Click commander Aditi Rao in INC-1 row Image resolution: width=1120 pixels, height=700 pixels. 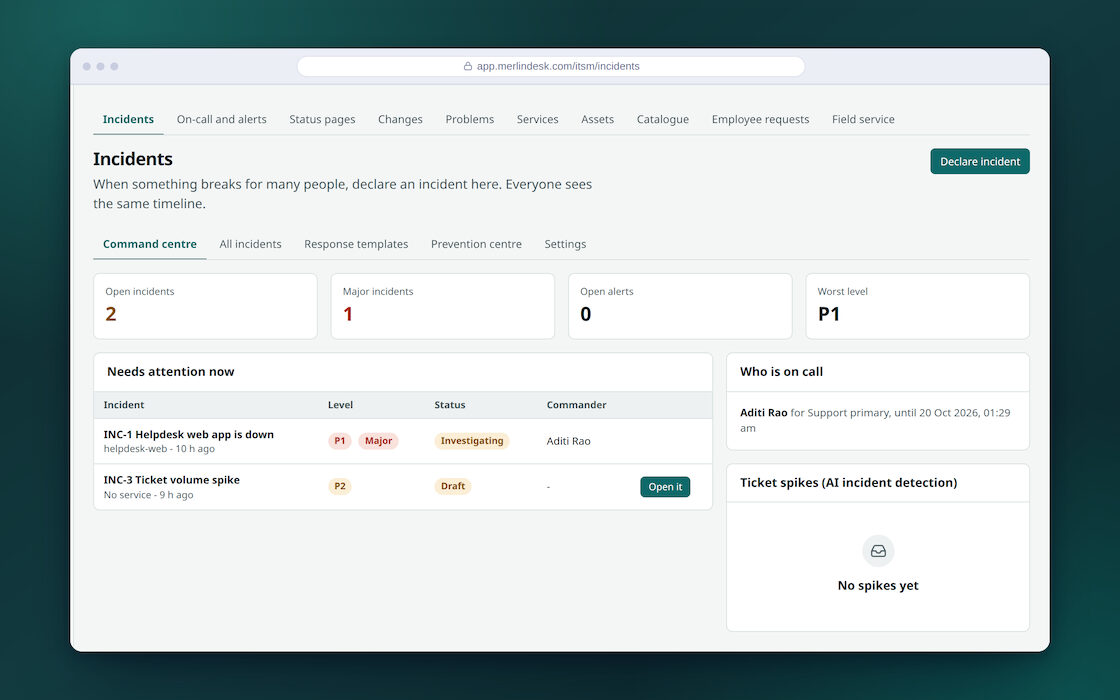click(x=569, y=441)
